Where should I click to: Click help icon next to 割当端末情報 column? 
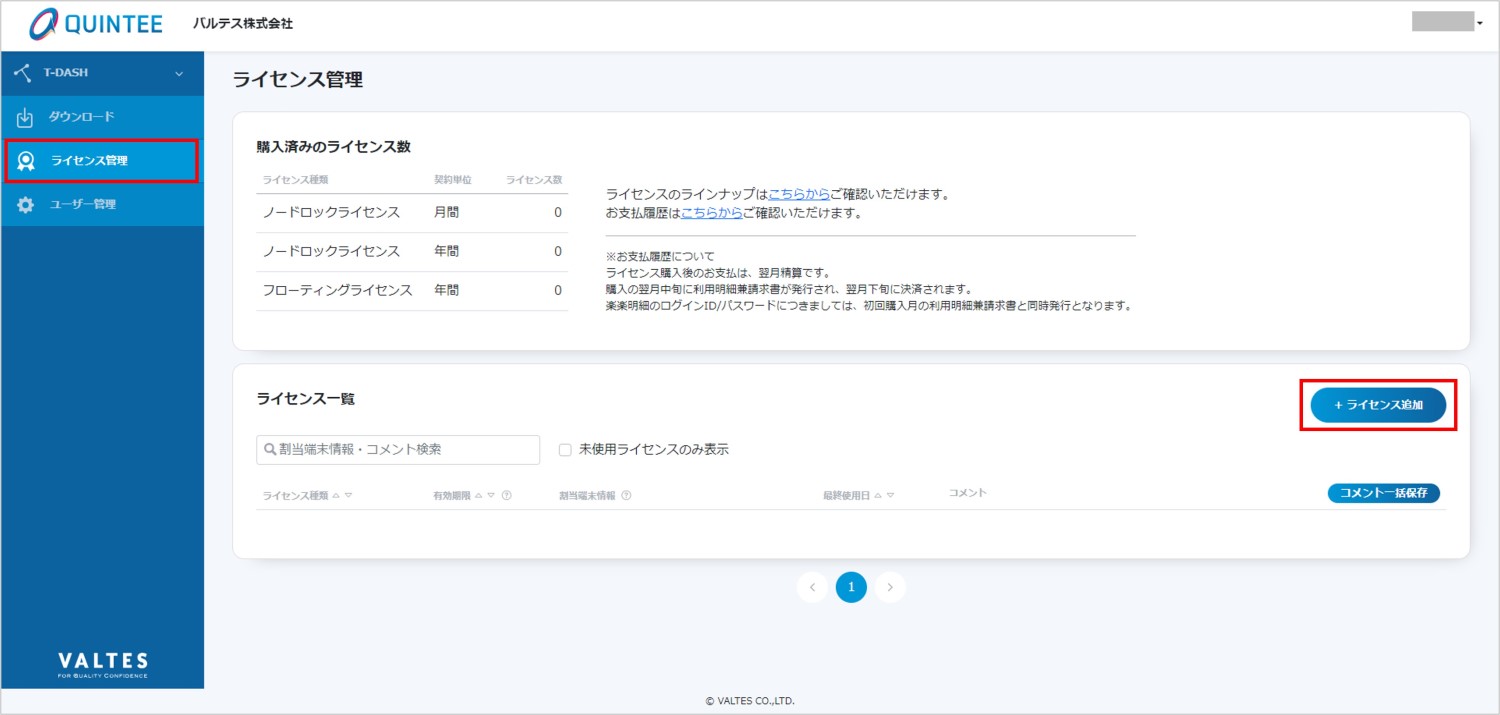pyautogui.click(x=626, y=495)
